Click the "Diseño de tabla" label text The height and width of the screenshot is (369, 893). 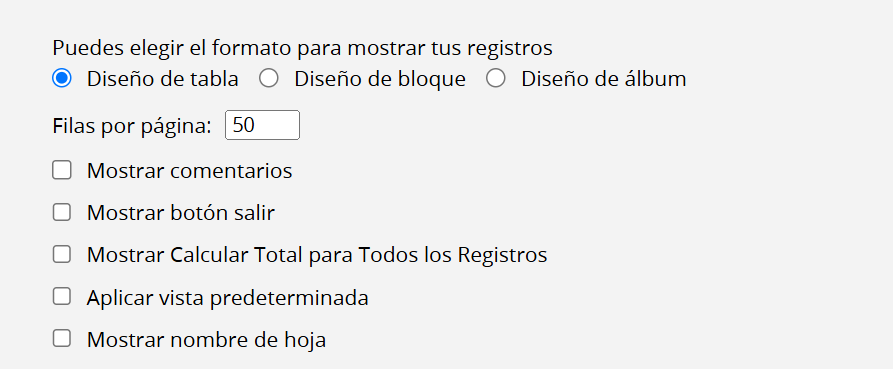(x=162, y=79)
